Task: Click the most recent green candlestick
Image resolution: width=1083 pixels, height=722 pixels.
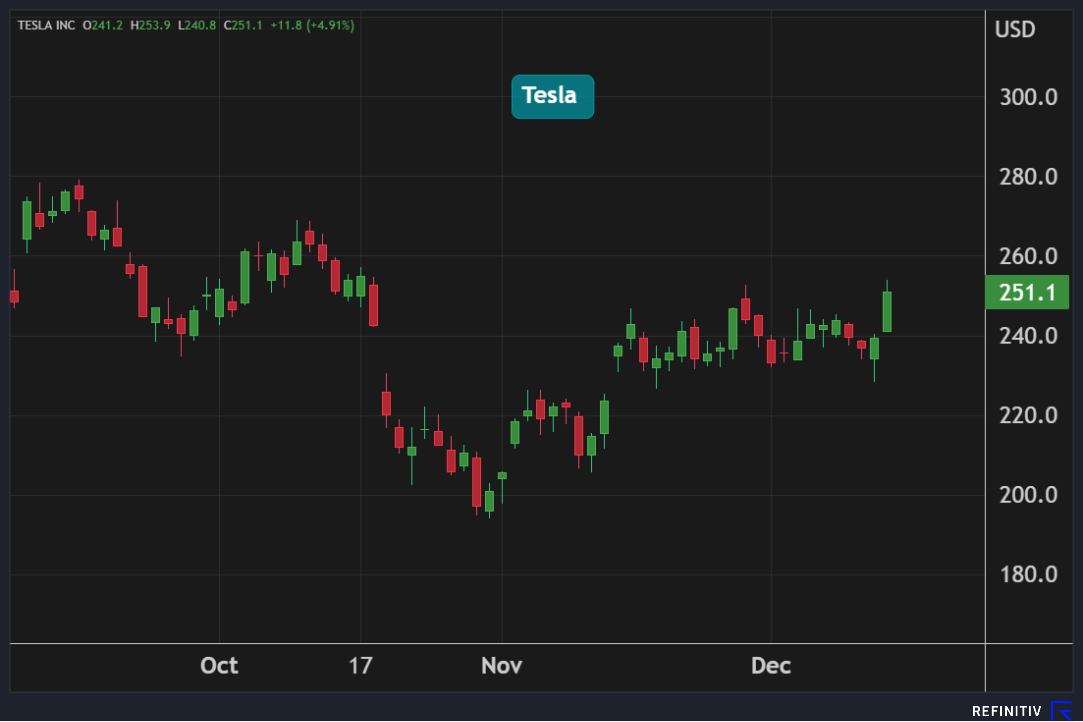Action: (887, 311)
